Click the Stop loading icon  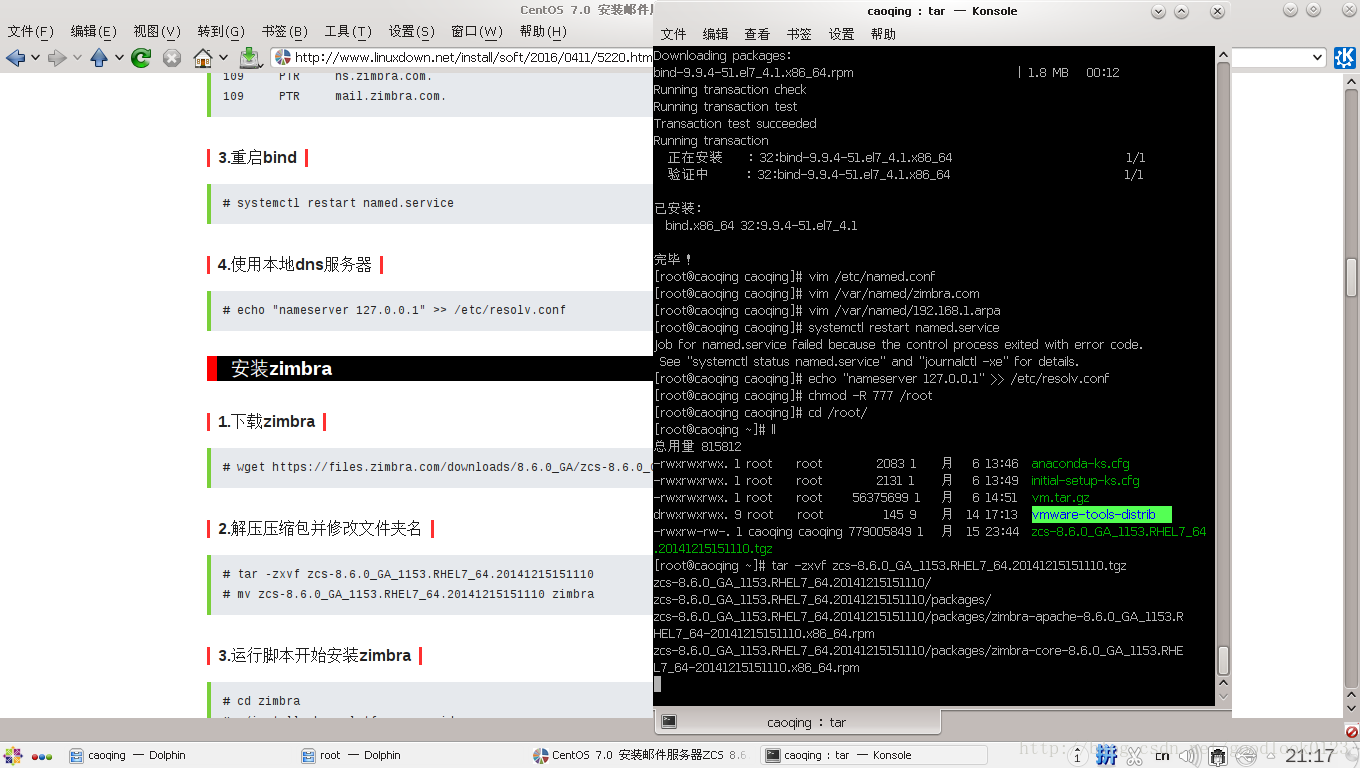(x=172, y=58)
